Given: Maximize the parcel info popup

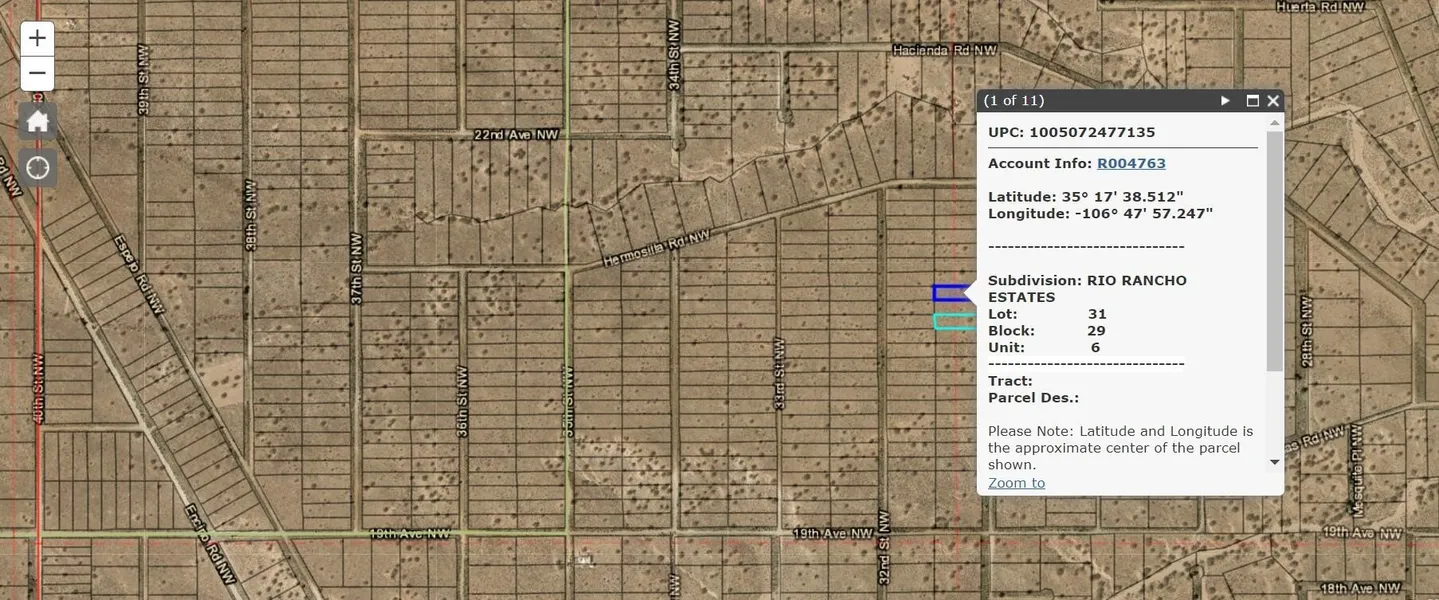Looking at the screenshot, I should [x=1252, y=101].
